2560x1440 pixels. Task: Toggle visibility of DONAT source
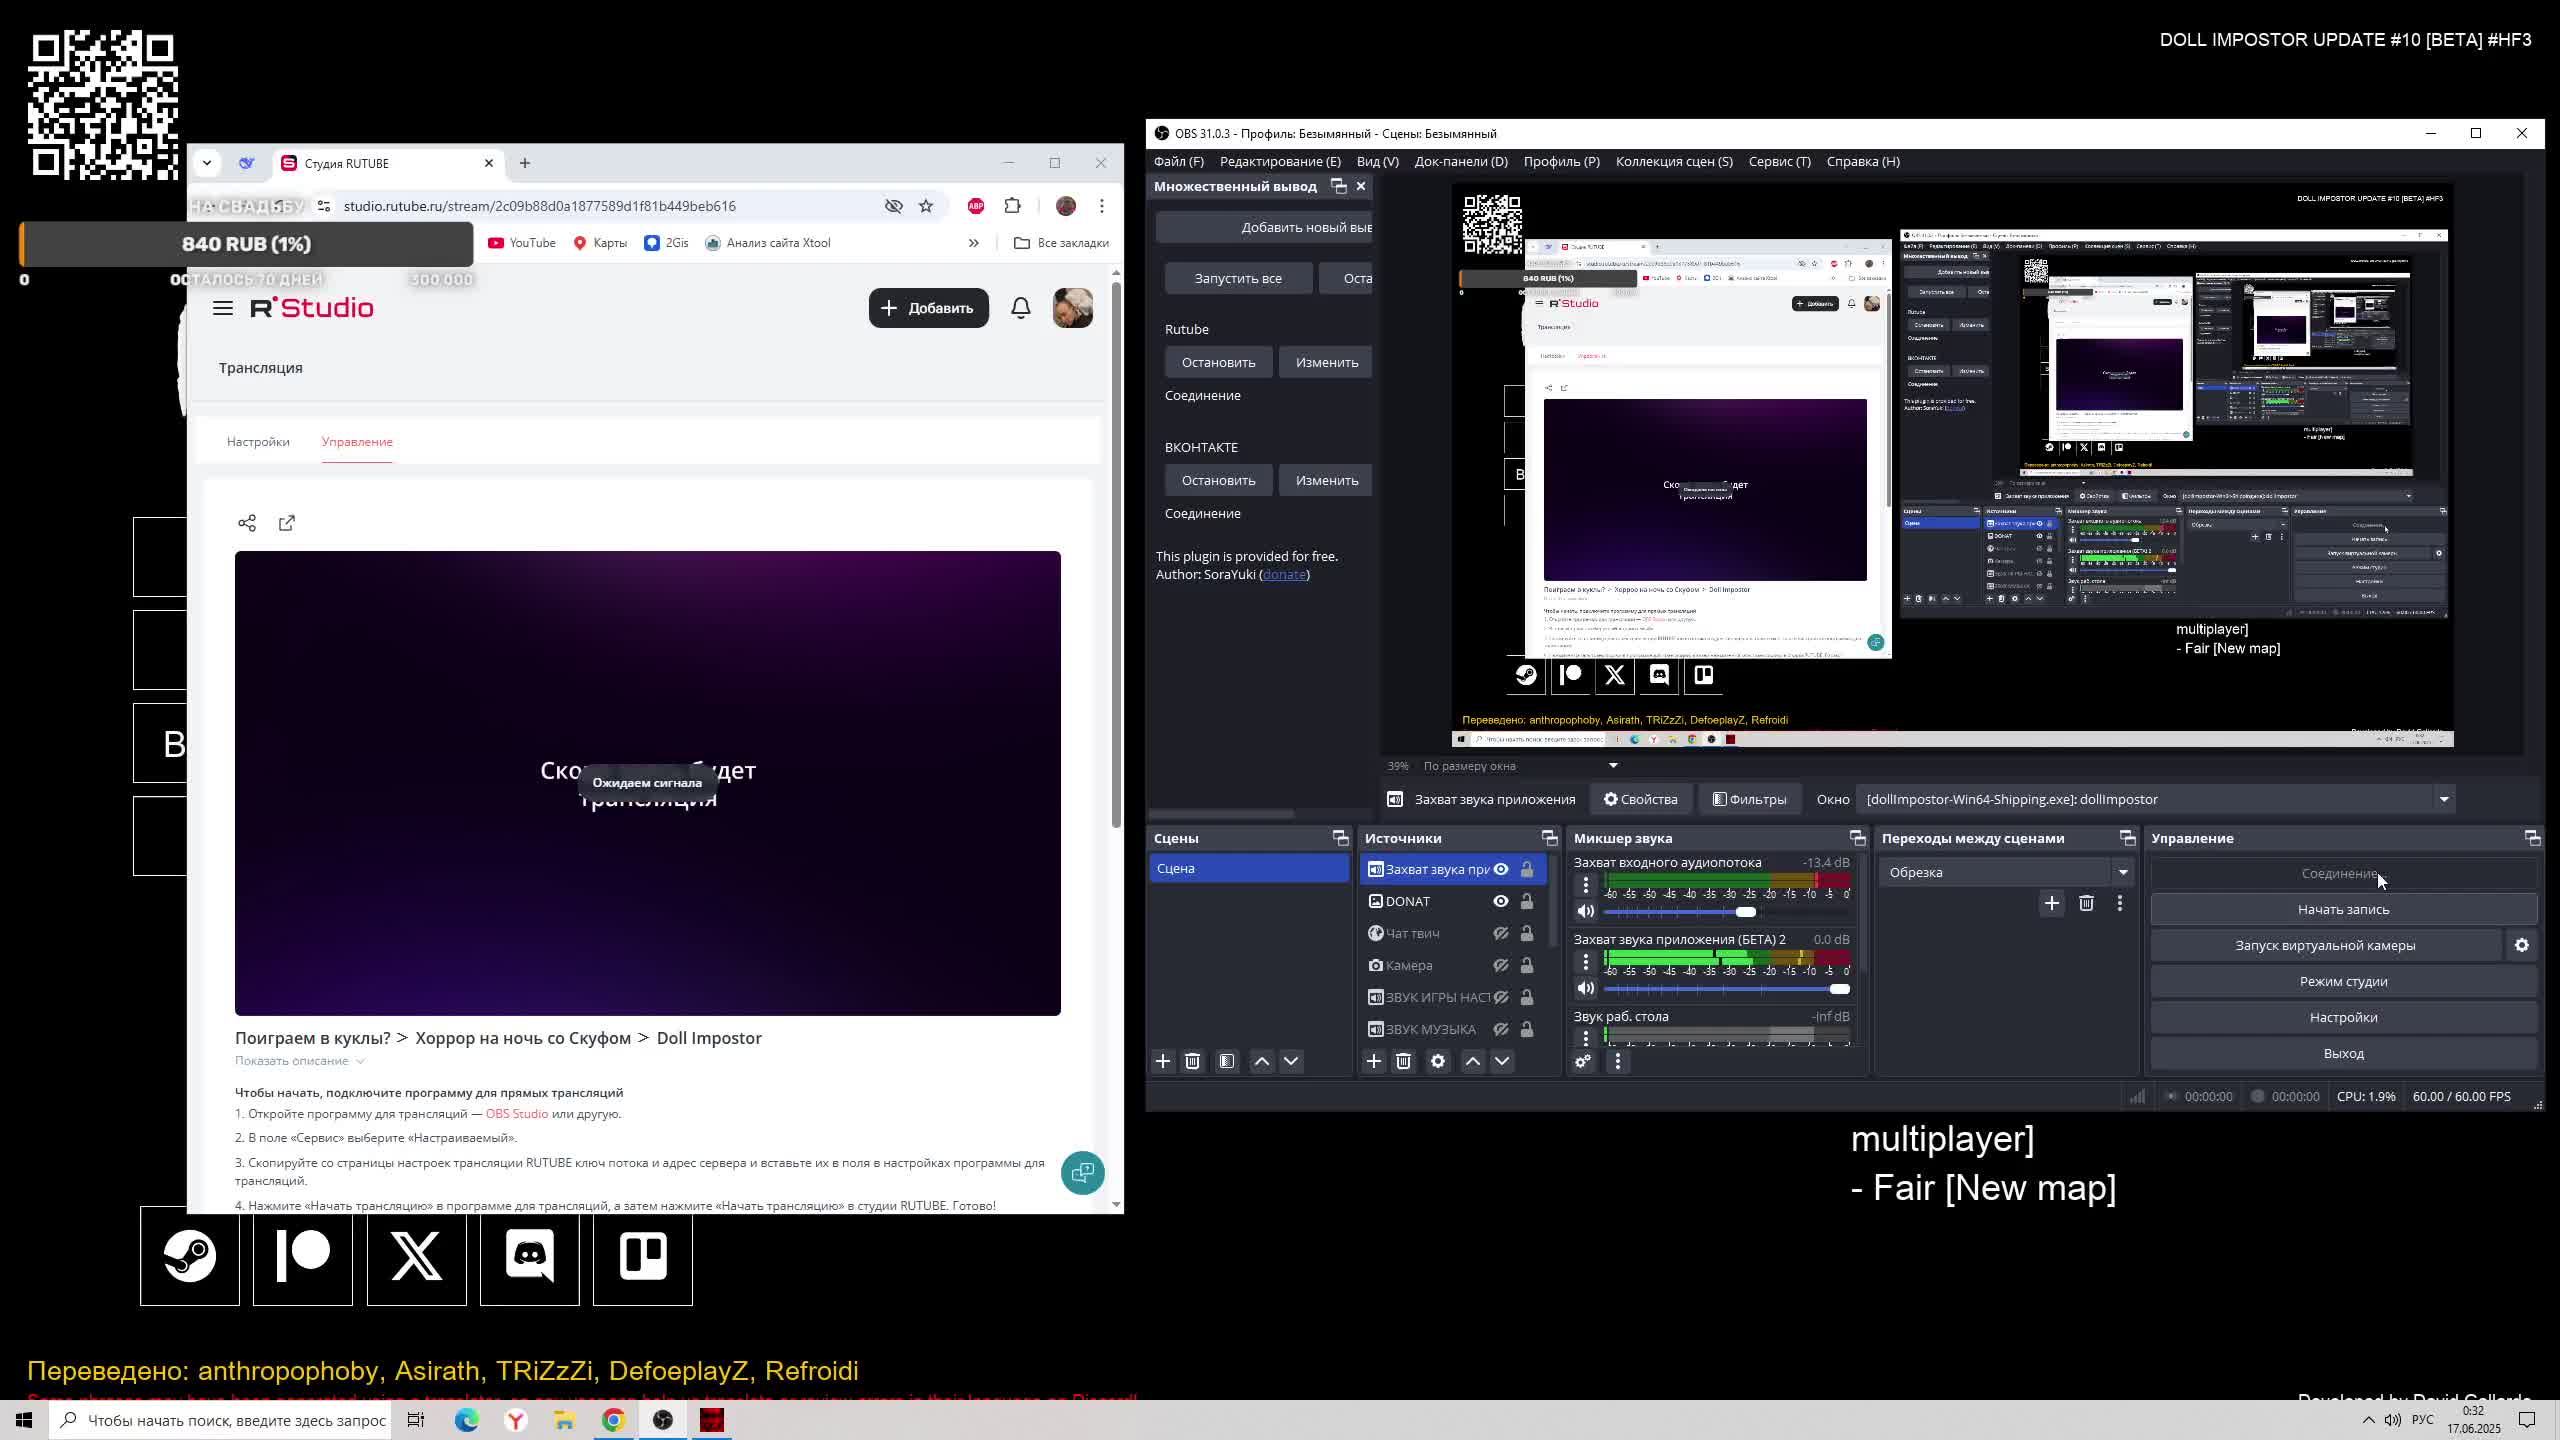1501,901
